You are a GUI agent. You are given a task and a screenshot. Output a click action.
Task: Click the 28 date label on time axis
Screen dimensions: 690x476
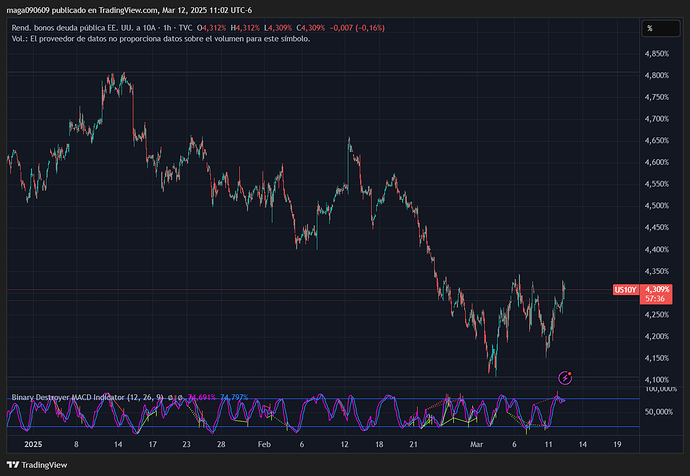(221, 444)
